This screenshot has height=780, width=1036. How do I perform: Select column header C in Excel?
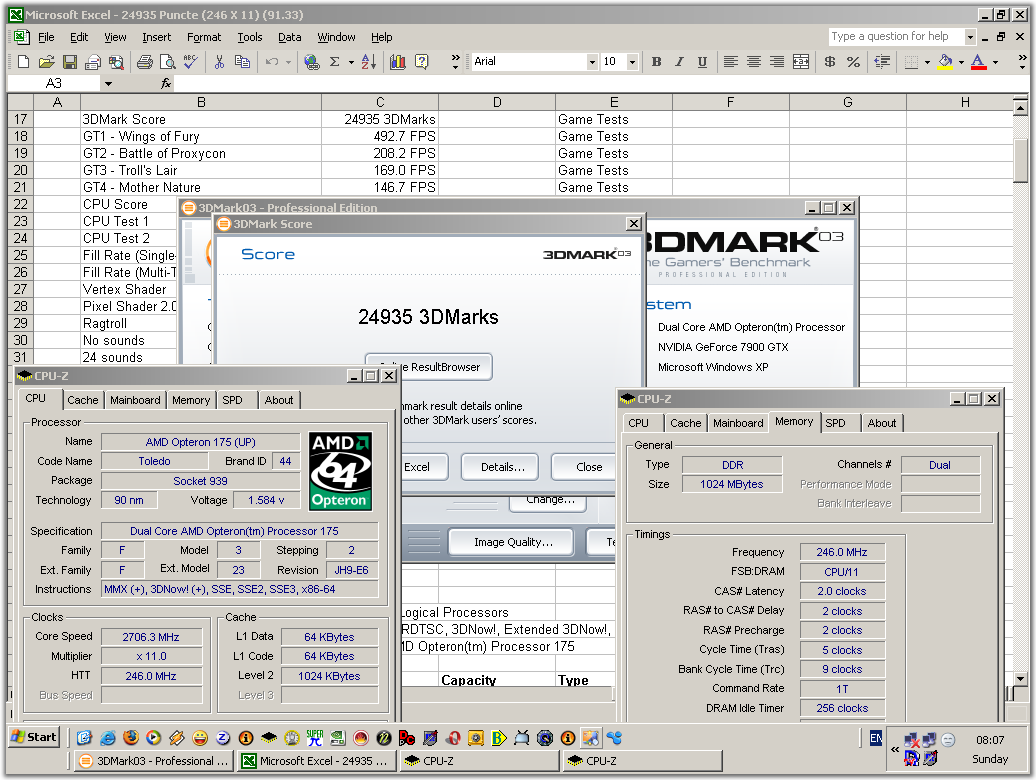(x=380, y=102)
